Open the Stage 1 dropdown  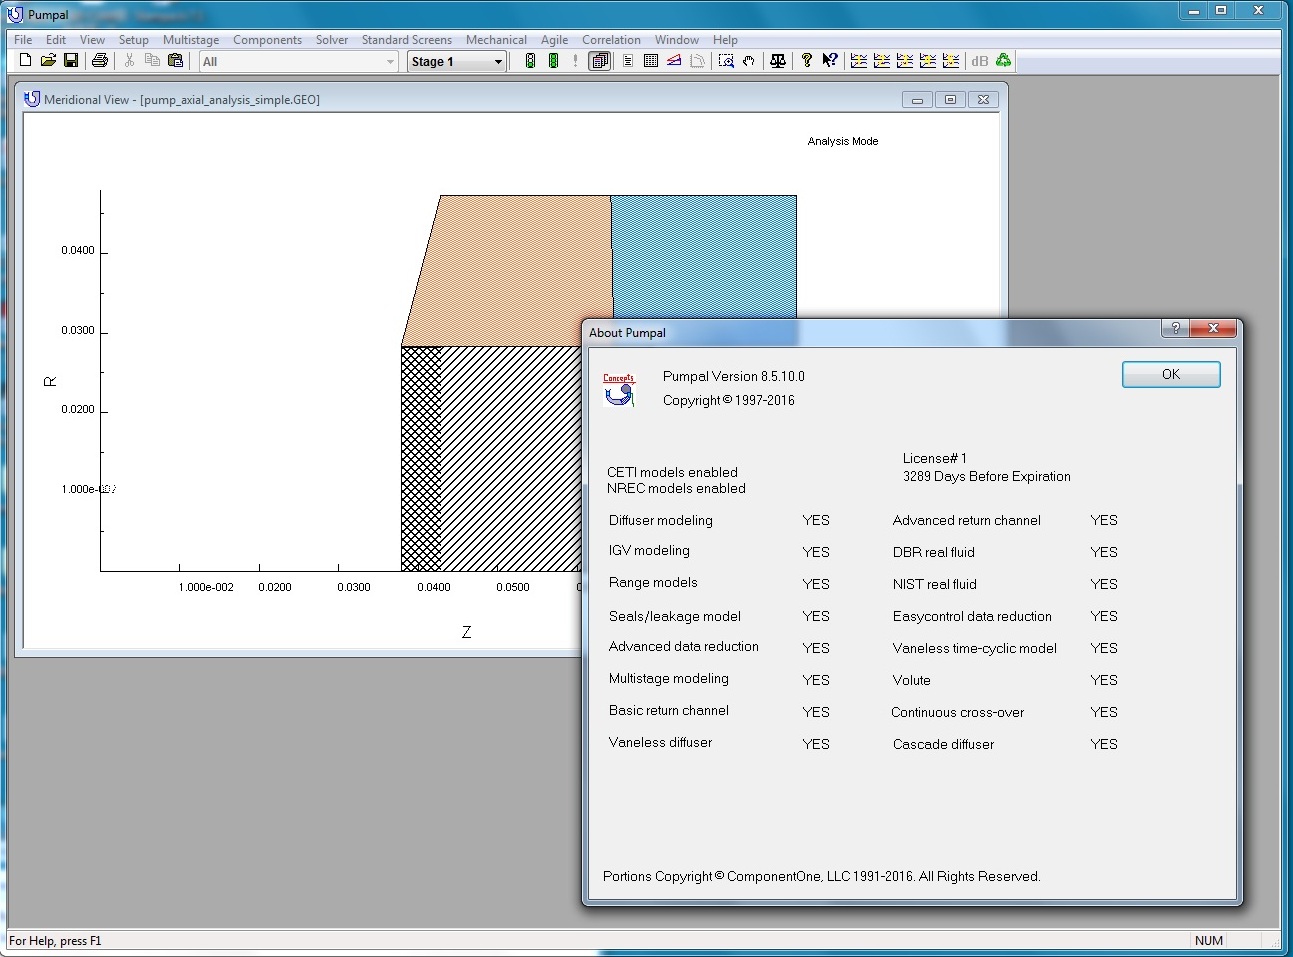457,62
